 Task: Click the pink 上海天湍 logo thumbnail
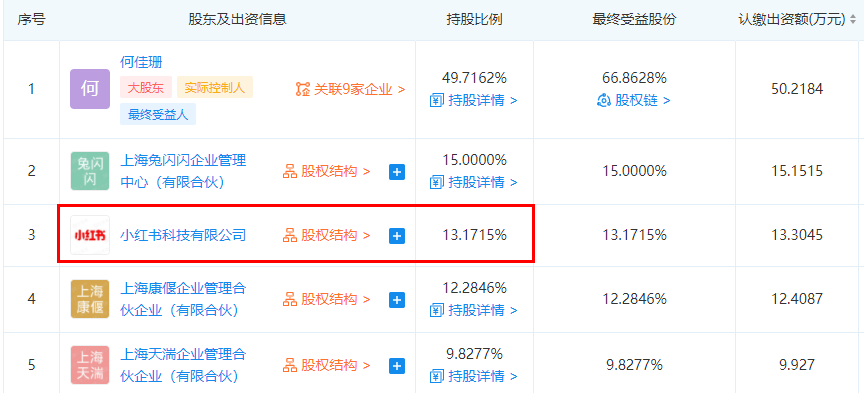tap(90, 365)
